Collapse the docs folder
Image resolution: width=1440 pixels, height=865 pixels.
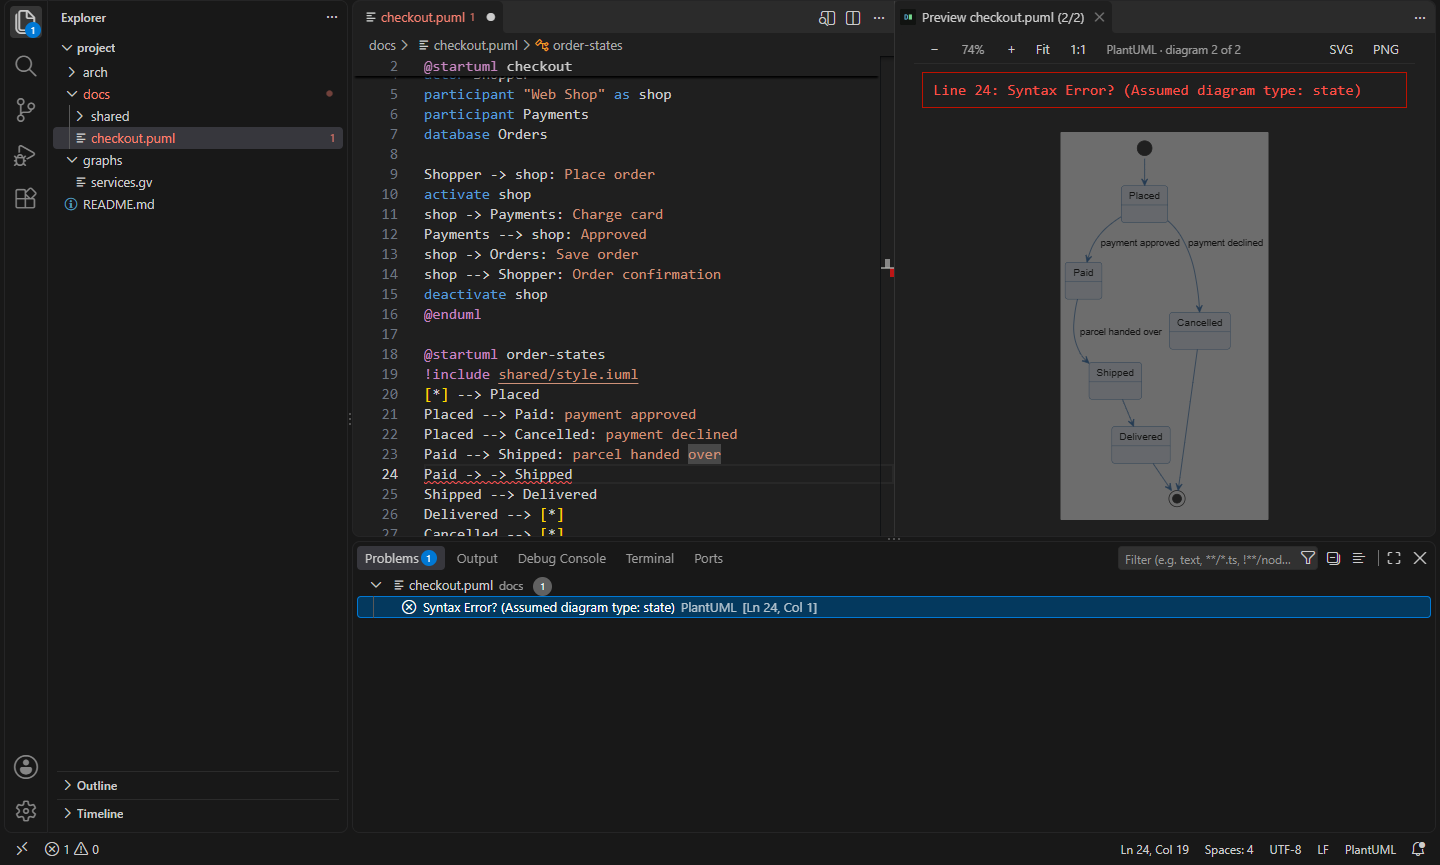(72, 94)
